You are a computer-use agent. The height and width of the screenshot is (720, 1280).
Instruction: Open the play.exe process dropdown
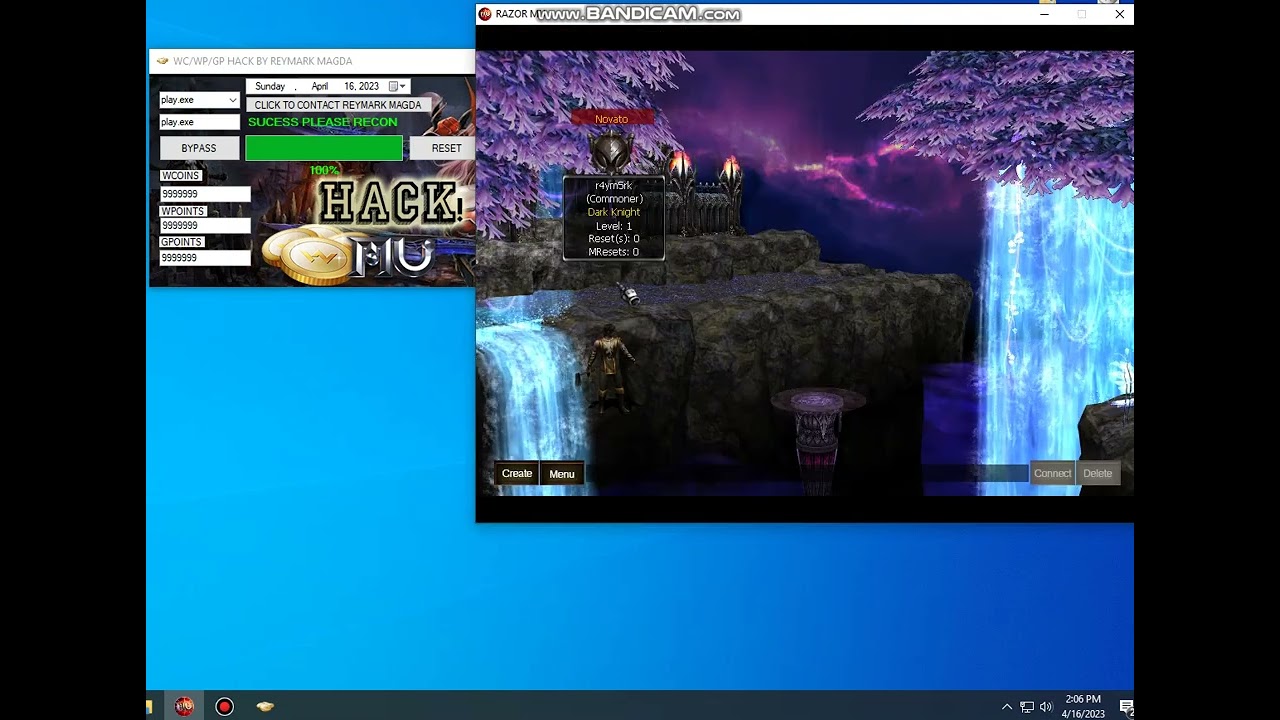[x=232, y=100]
